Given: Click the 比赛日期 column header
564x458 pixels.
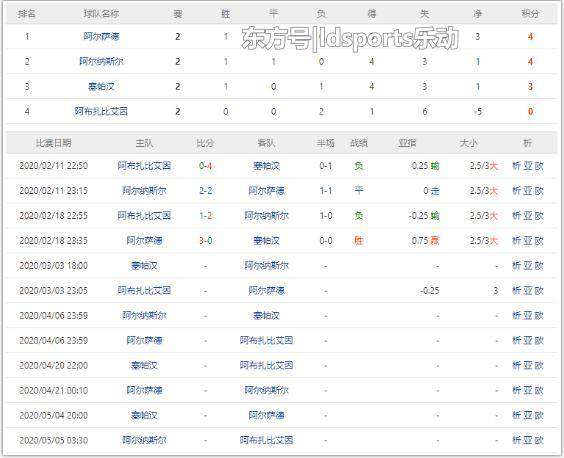Looking at the screenshot, I should [x=53, y=143].
